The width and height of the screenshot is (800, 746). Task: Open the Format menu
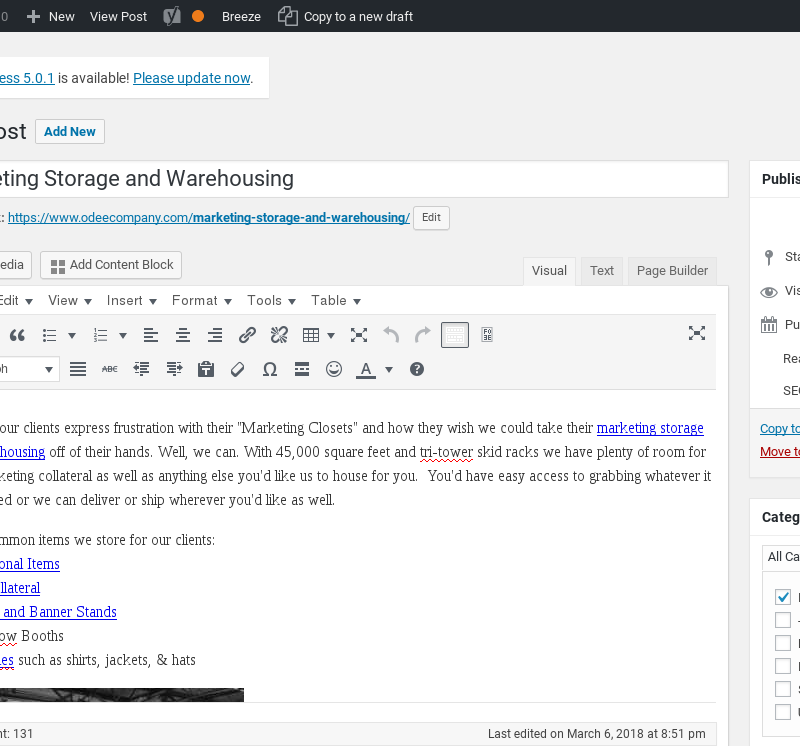200,300
